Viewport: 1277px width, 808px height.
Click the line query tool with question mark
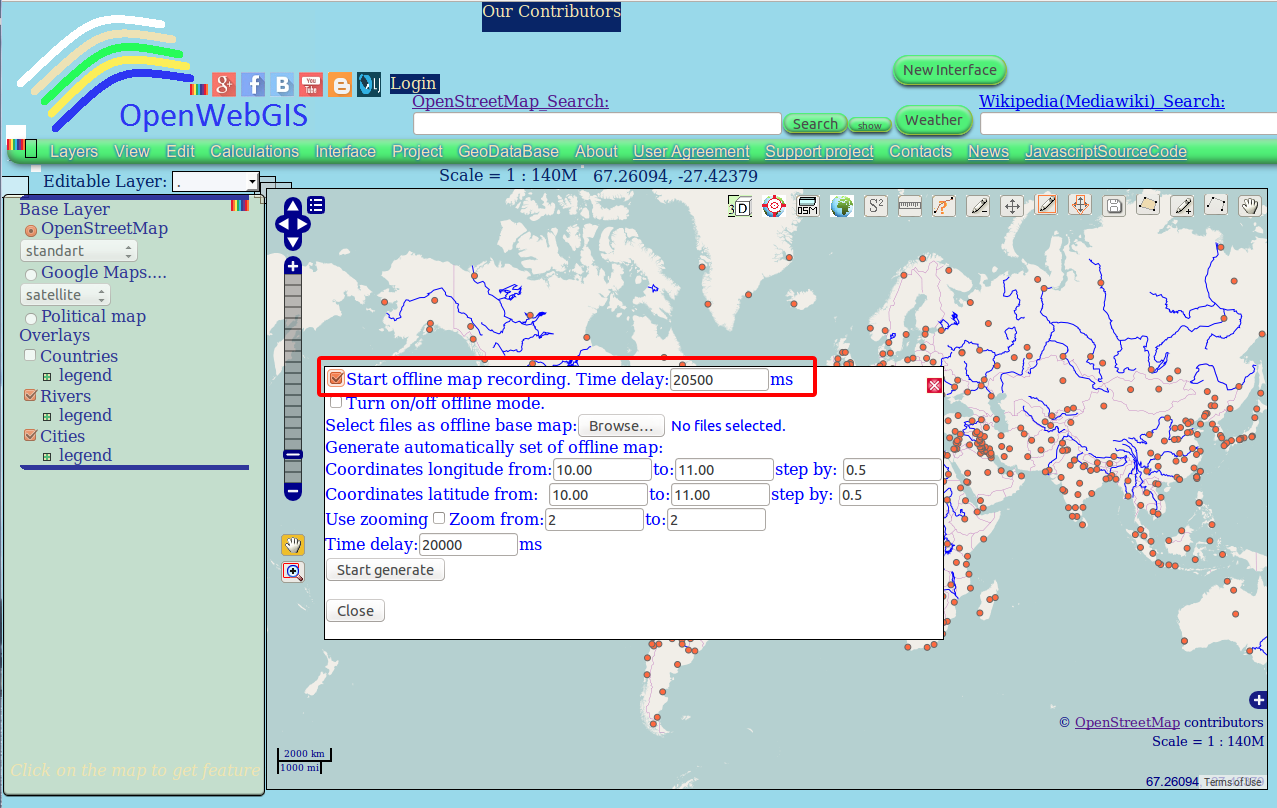pos(944,206)
